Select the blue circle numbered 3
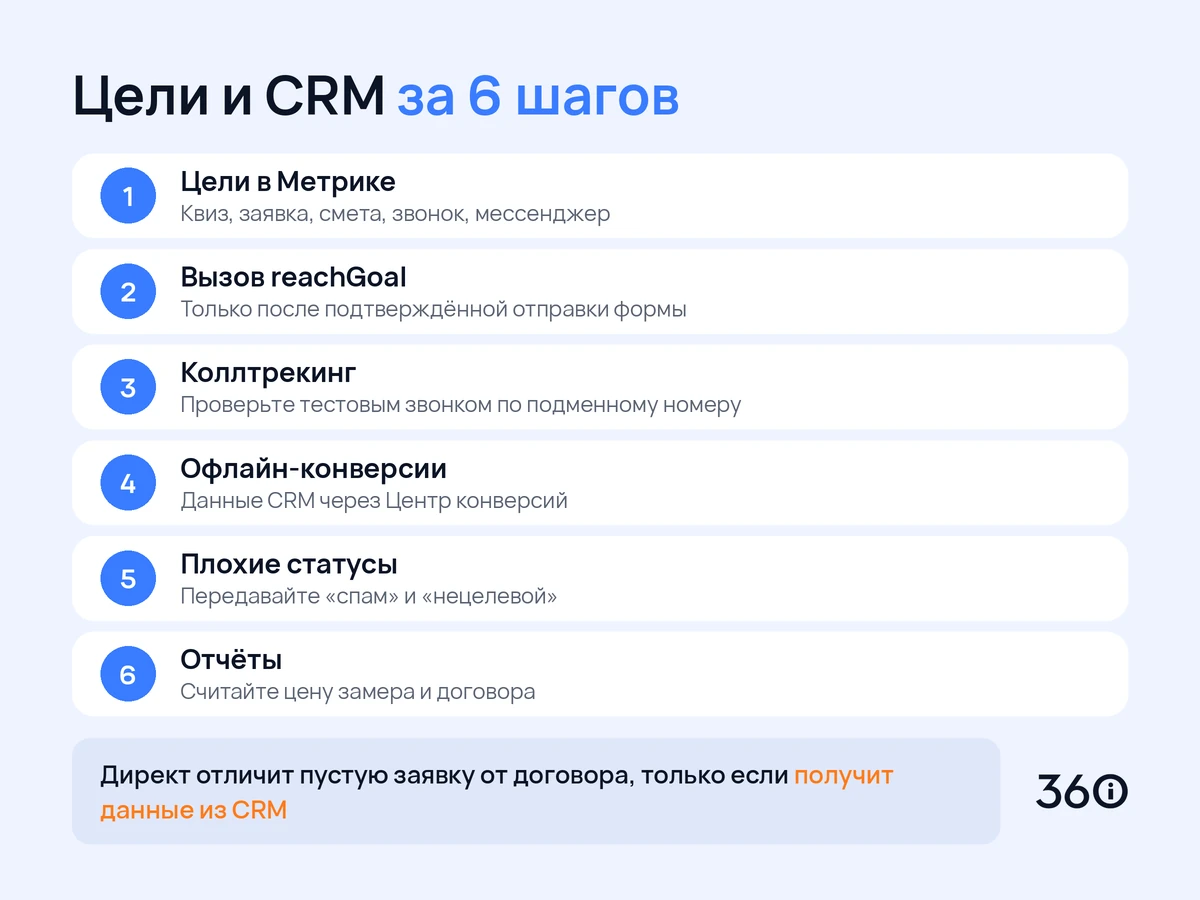The image size is (1200, 900). coord(128,387)
